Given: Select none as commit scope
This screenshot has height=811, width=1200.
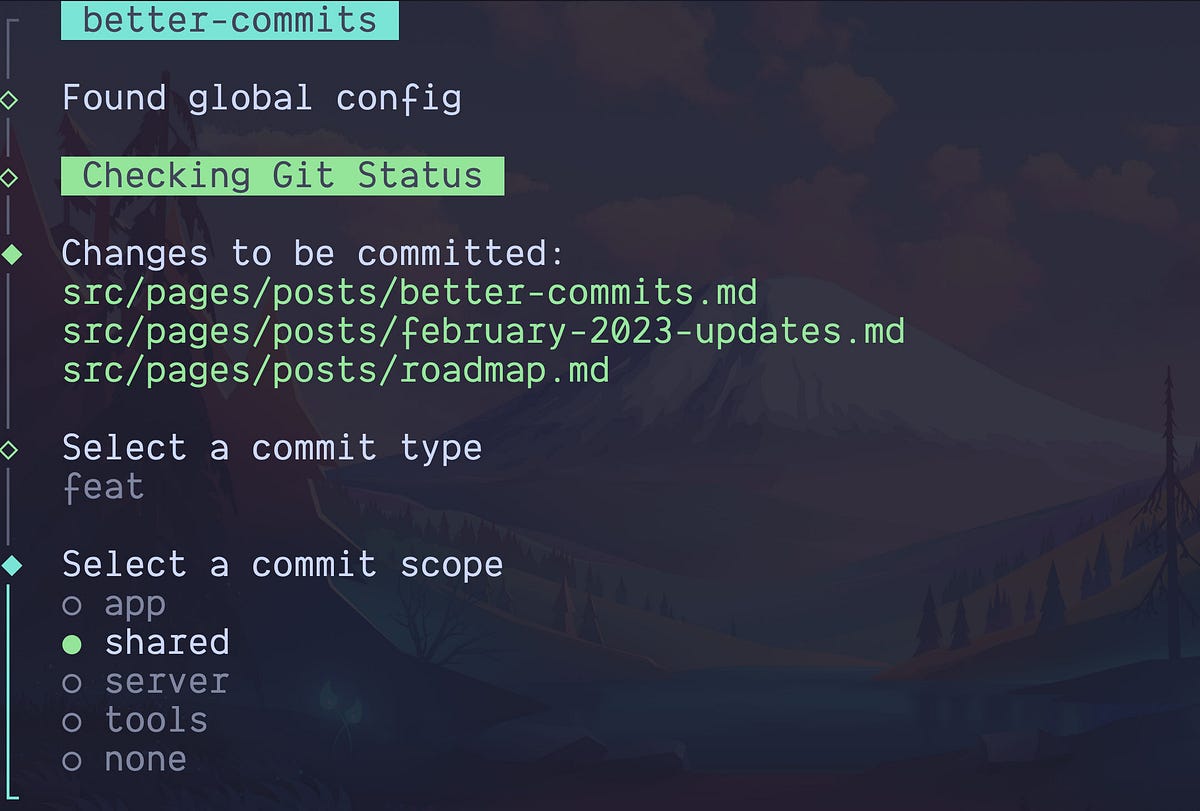Looking at the screenshot, I should click(124, 760).
